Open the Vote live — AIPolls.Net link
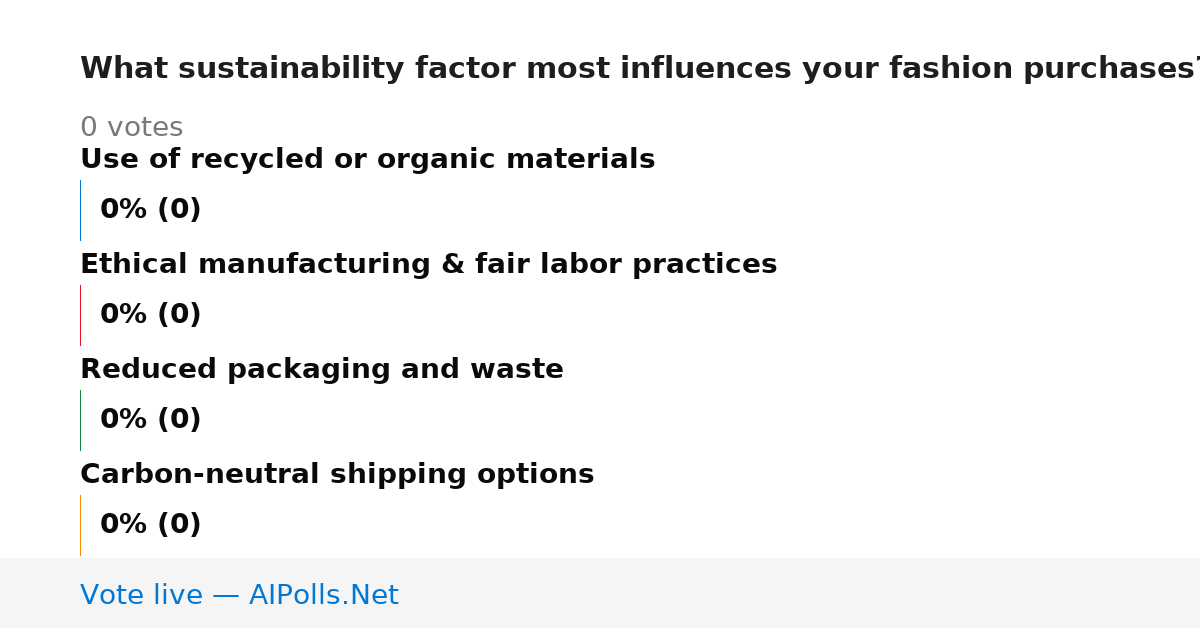 (x=239, y=595)
